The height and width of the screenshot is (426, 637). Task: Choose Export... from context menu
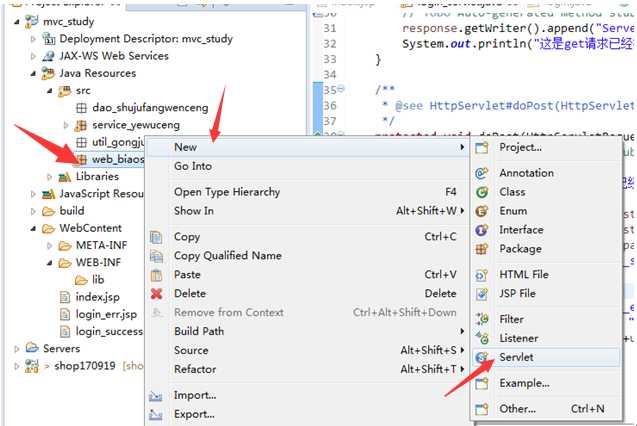click(x=306, y=414)
